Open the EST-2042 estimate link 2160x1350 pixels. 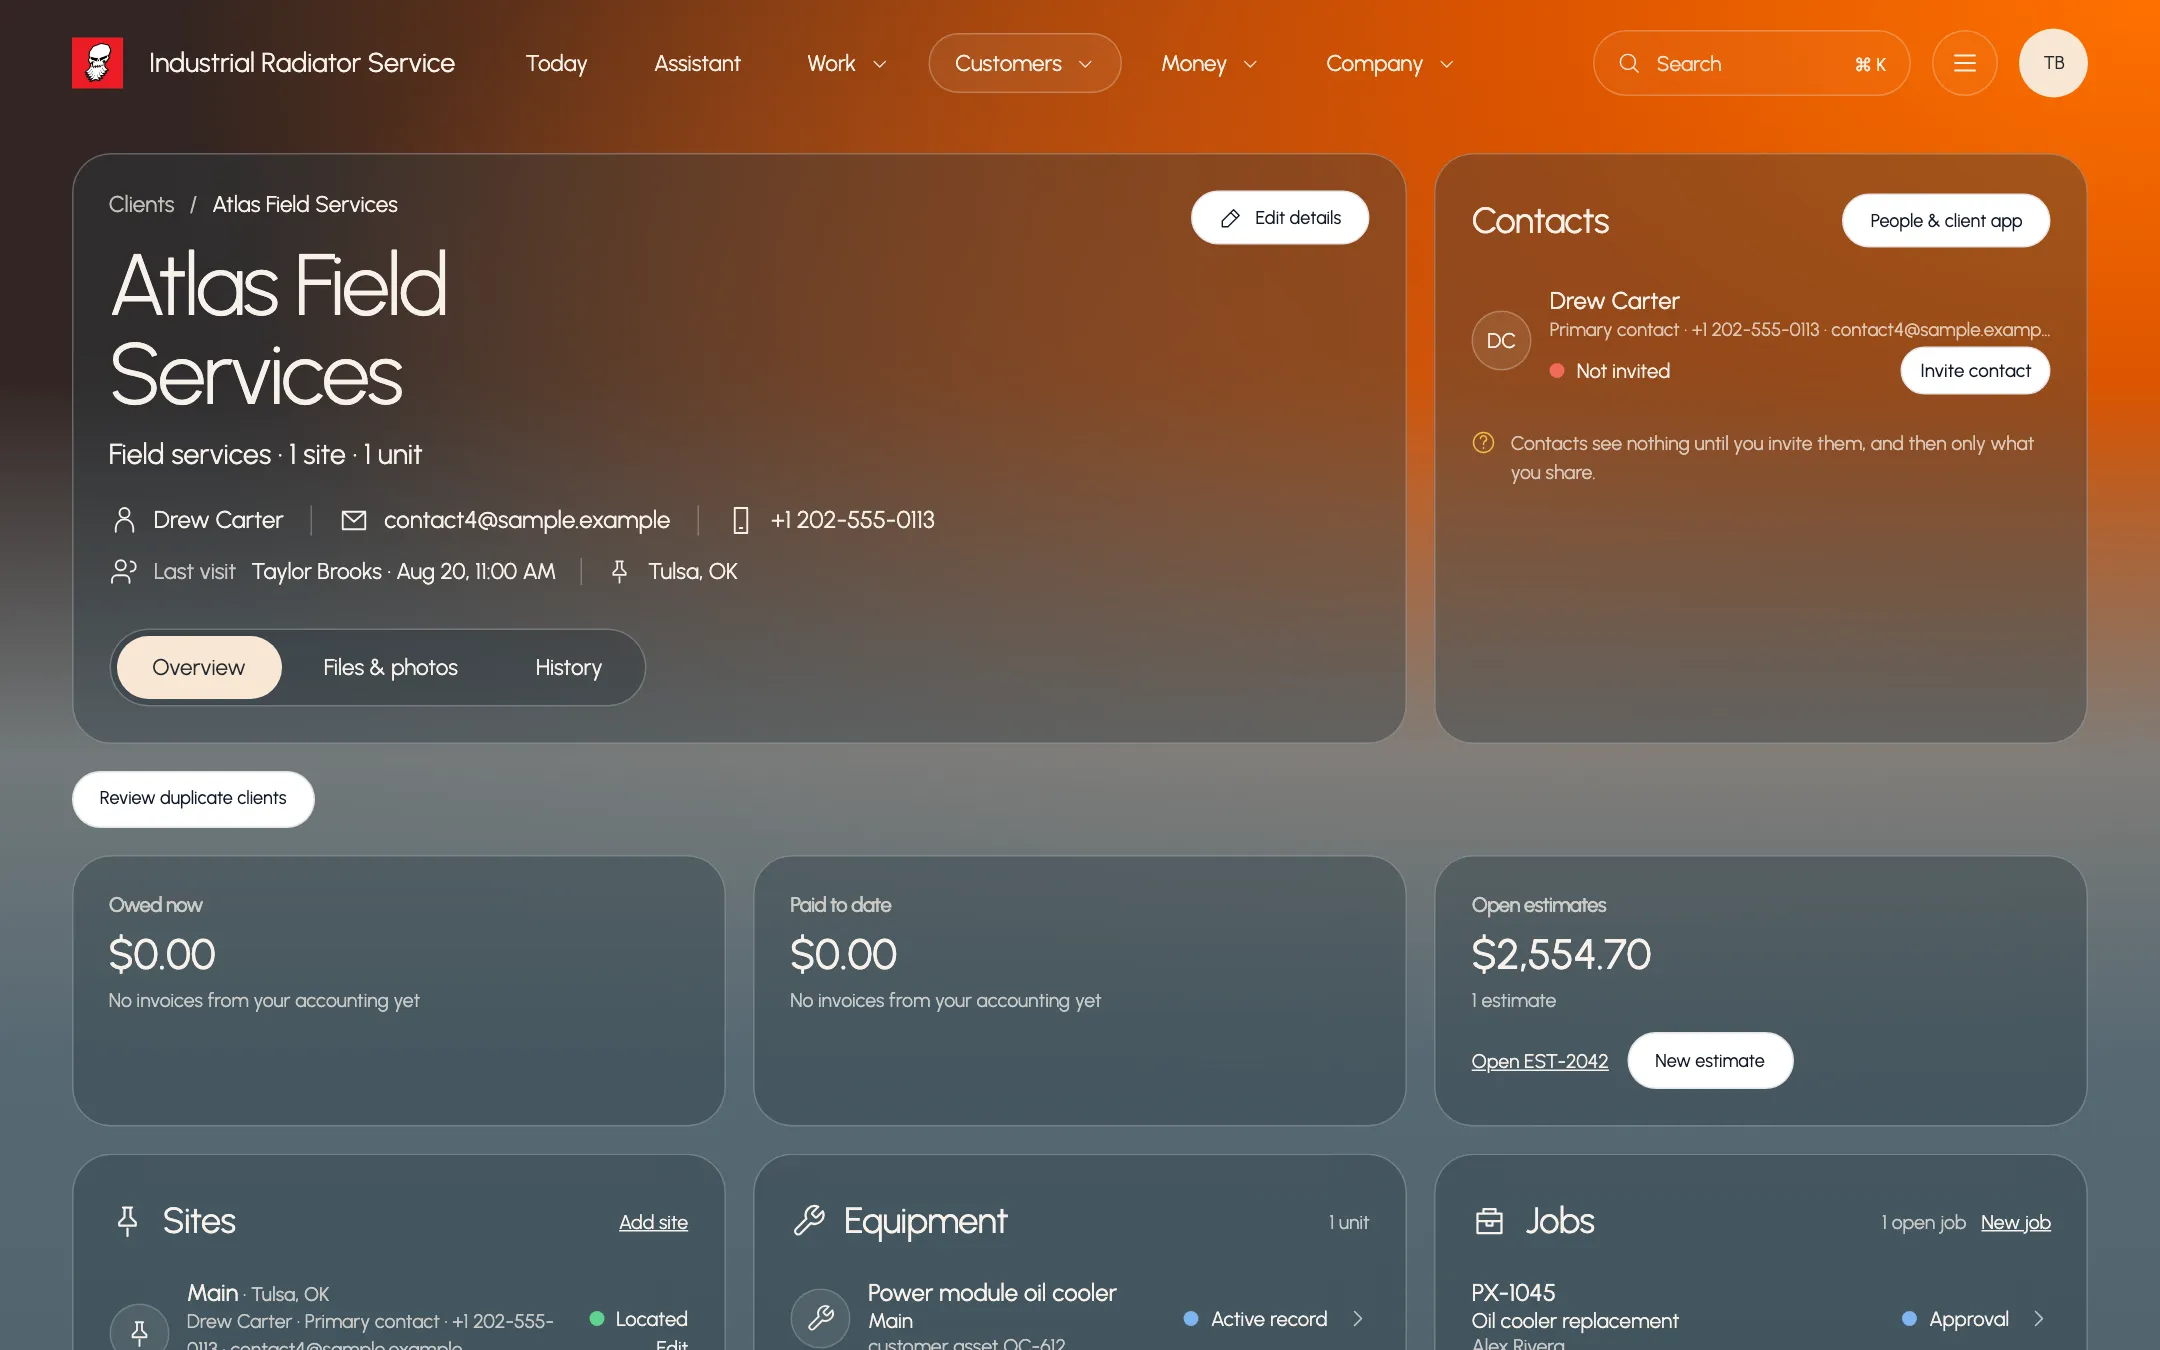[x=1539, y=1061]
